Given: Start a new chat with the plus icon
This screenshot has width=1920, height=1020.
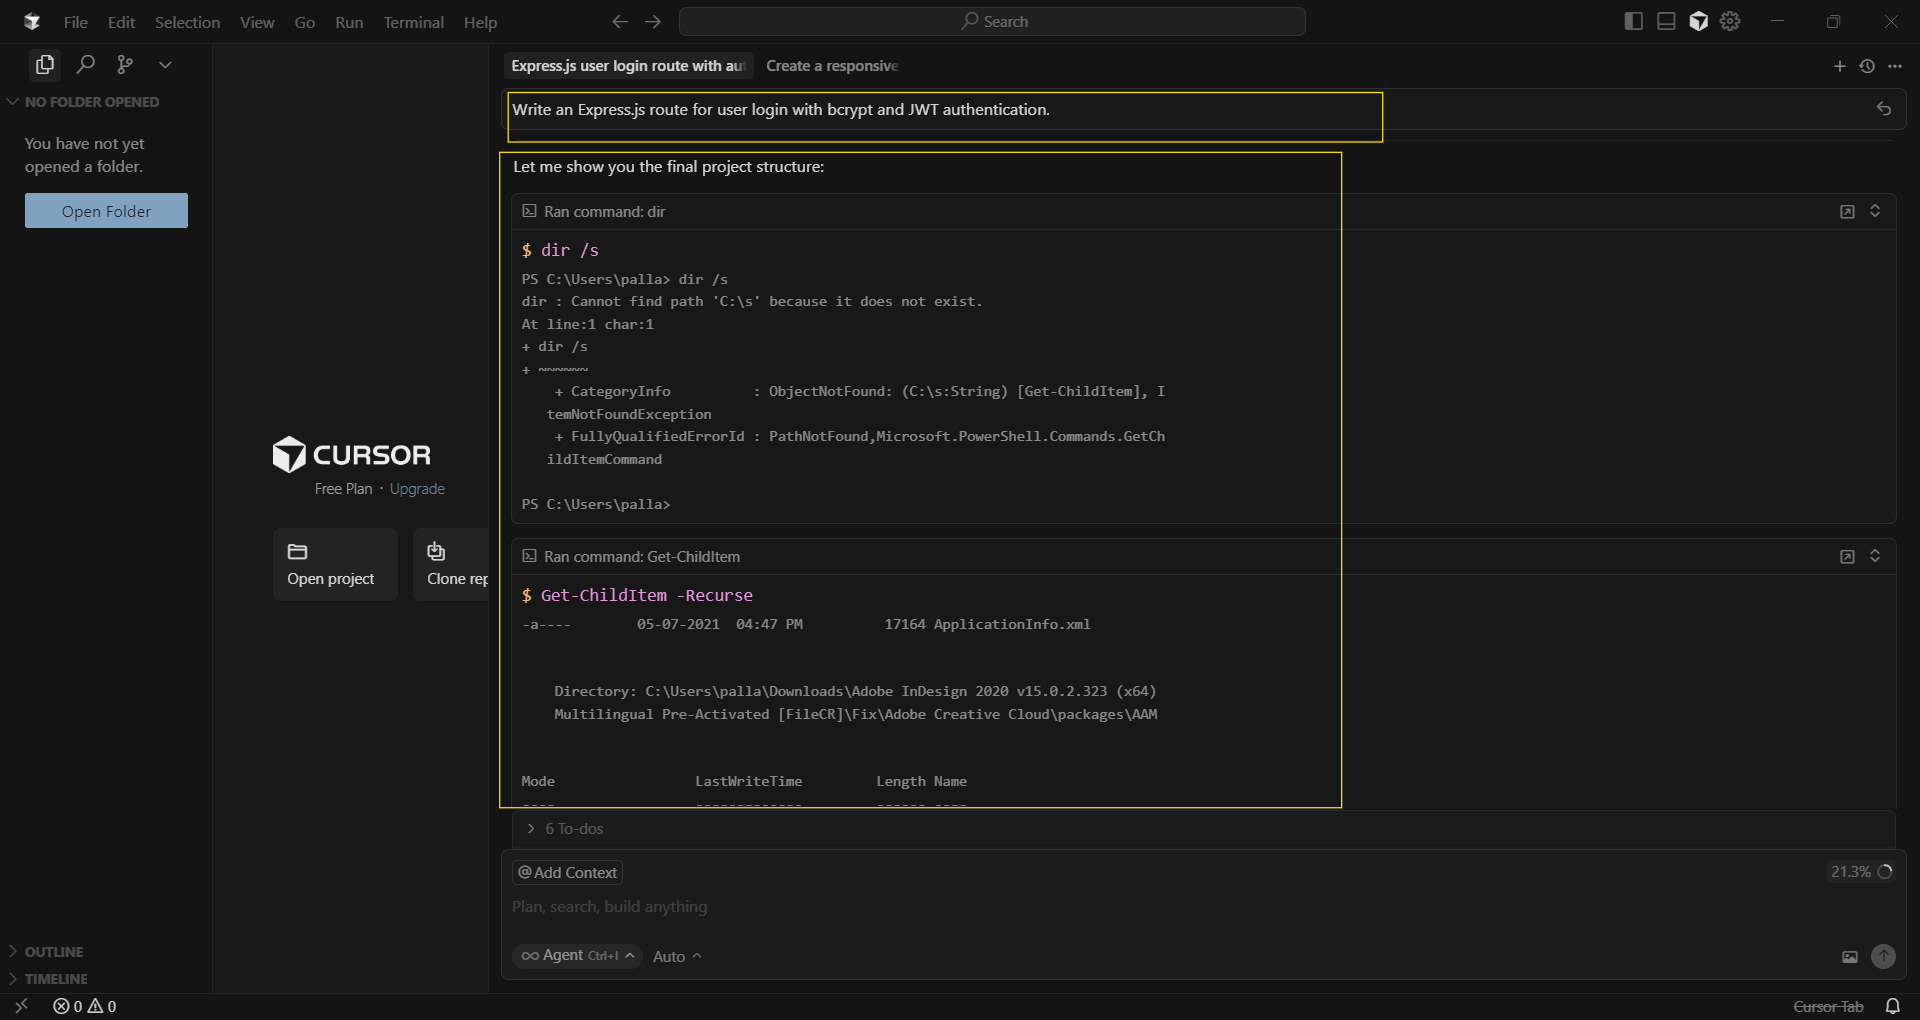Looking at the screenshot, I should 1840,66.
